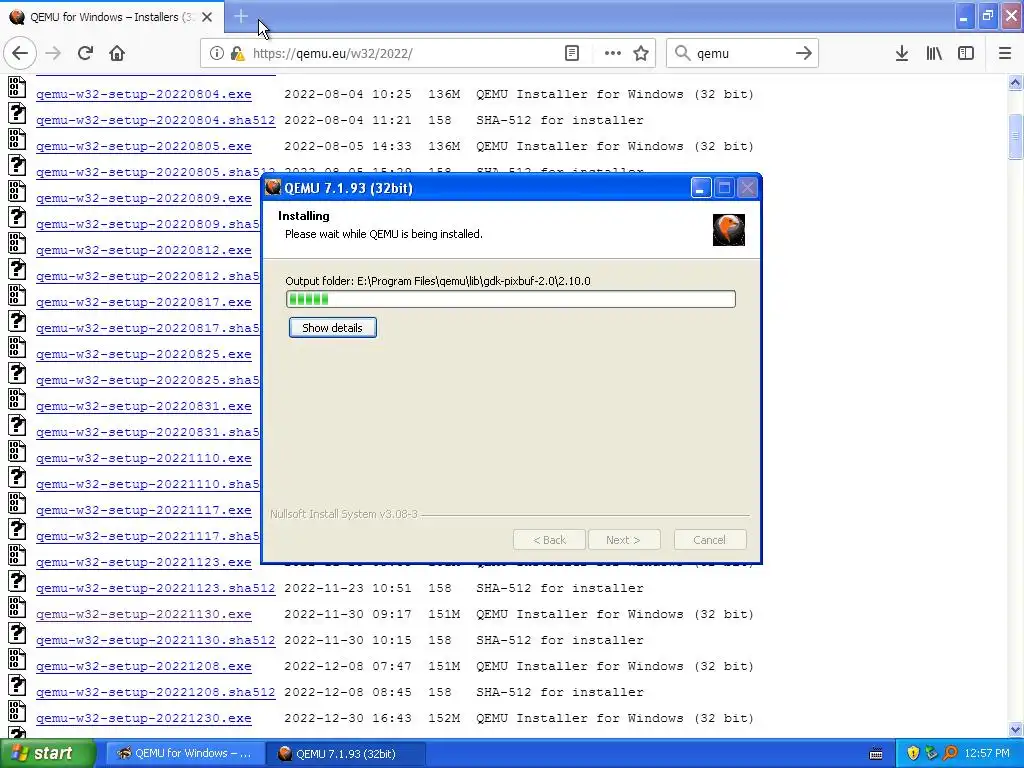
Task: Show the sidebar panel
Action: point(966,54)
